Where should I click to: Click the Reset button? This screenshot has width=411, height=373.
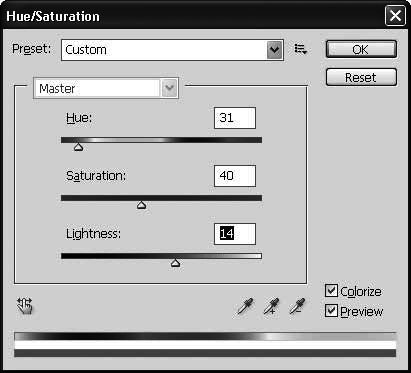[x=361, y=77]
